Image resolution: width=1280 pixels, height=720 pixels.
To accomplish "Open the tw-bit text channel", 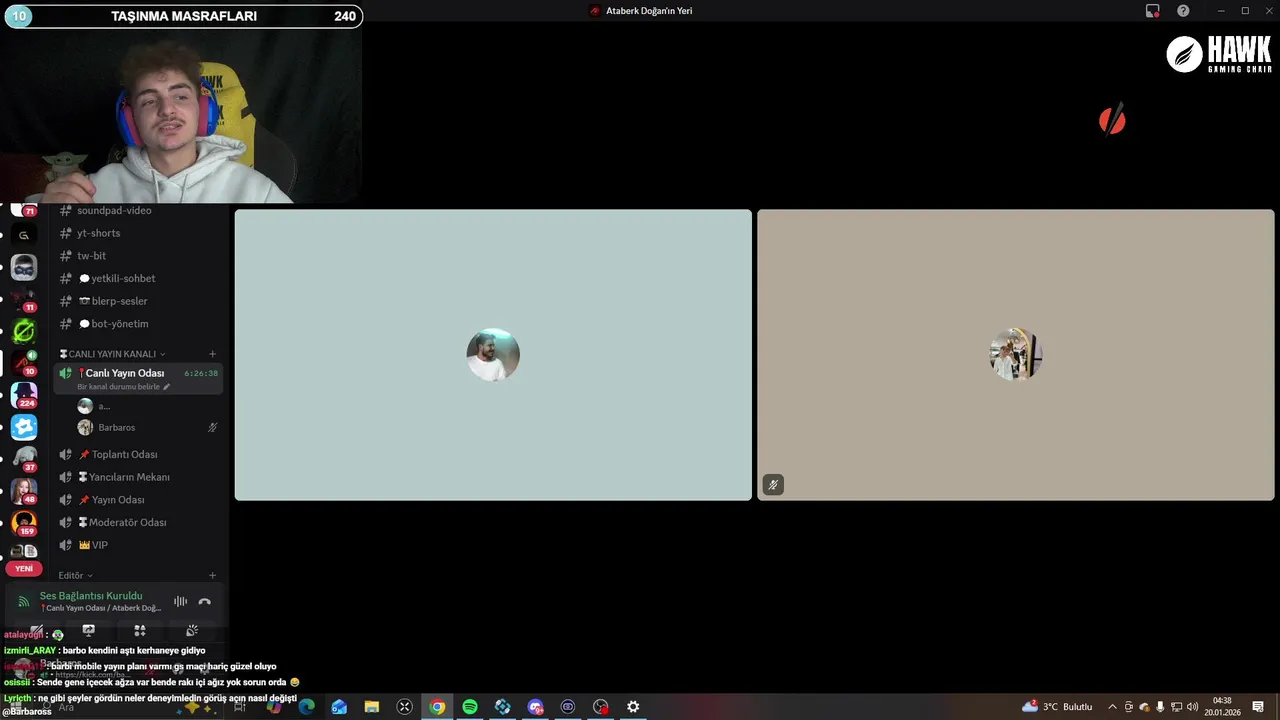I will (138, 256).
